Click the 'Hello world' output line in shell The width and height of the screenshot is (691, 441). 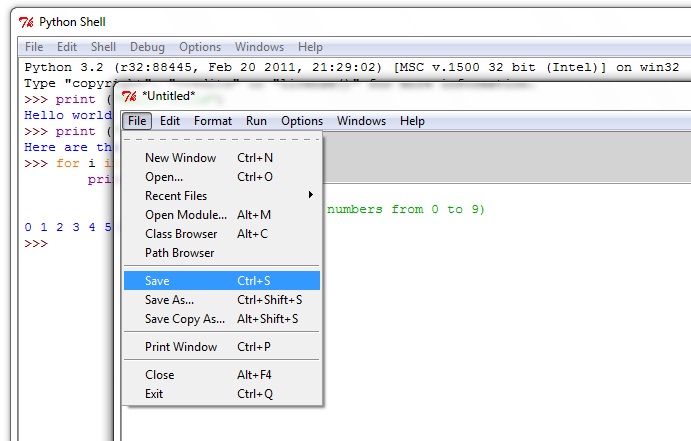[x=68, y=115]
